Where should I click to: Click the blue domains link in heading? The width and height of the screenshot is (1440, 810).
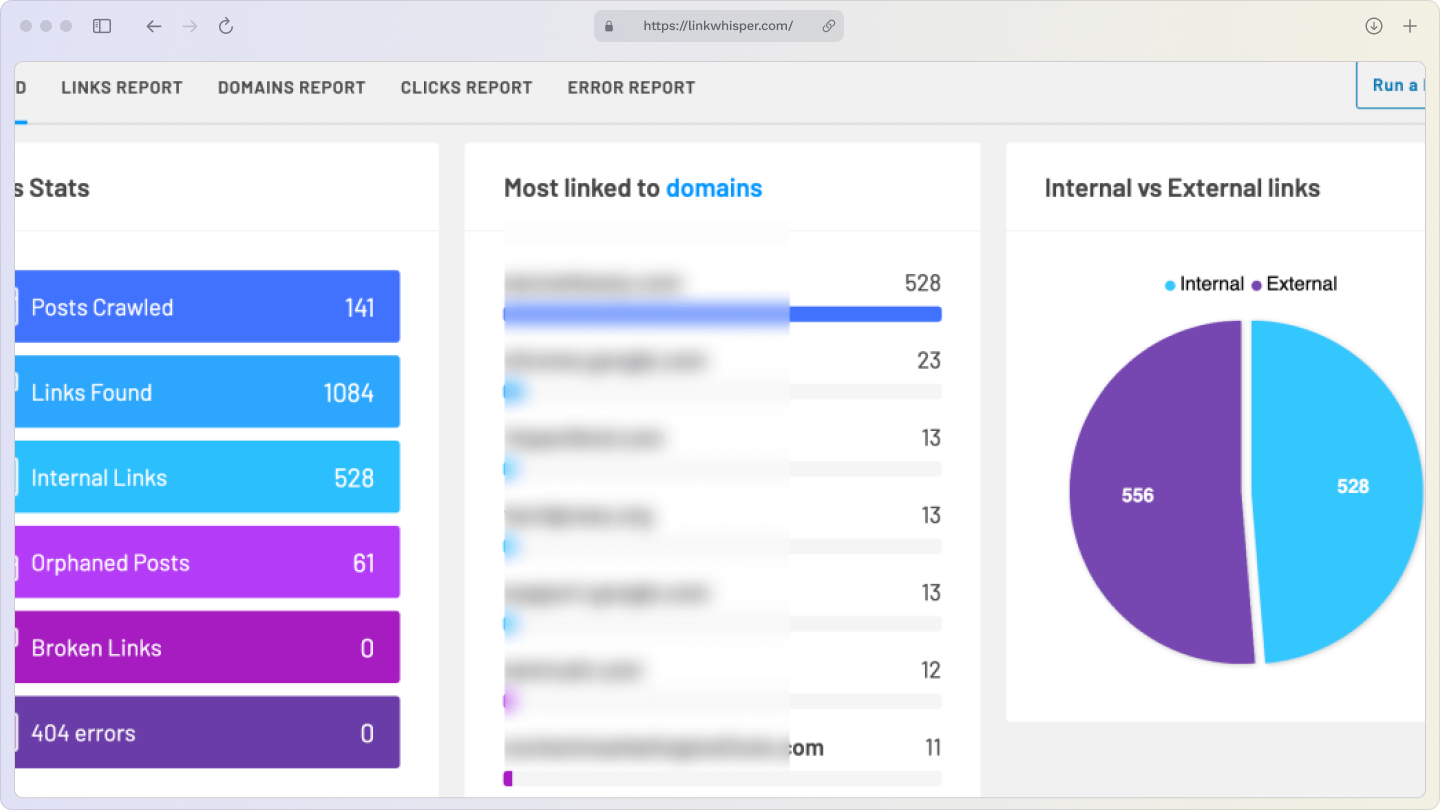coord(714,188)
